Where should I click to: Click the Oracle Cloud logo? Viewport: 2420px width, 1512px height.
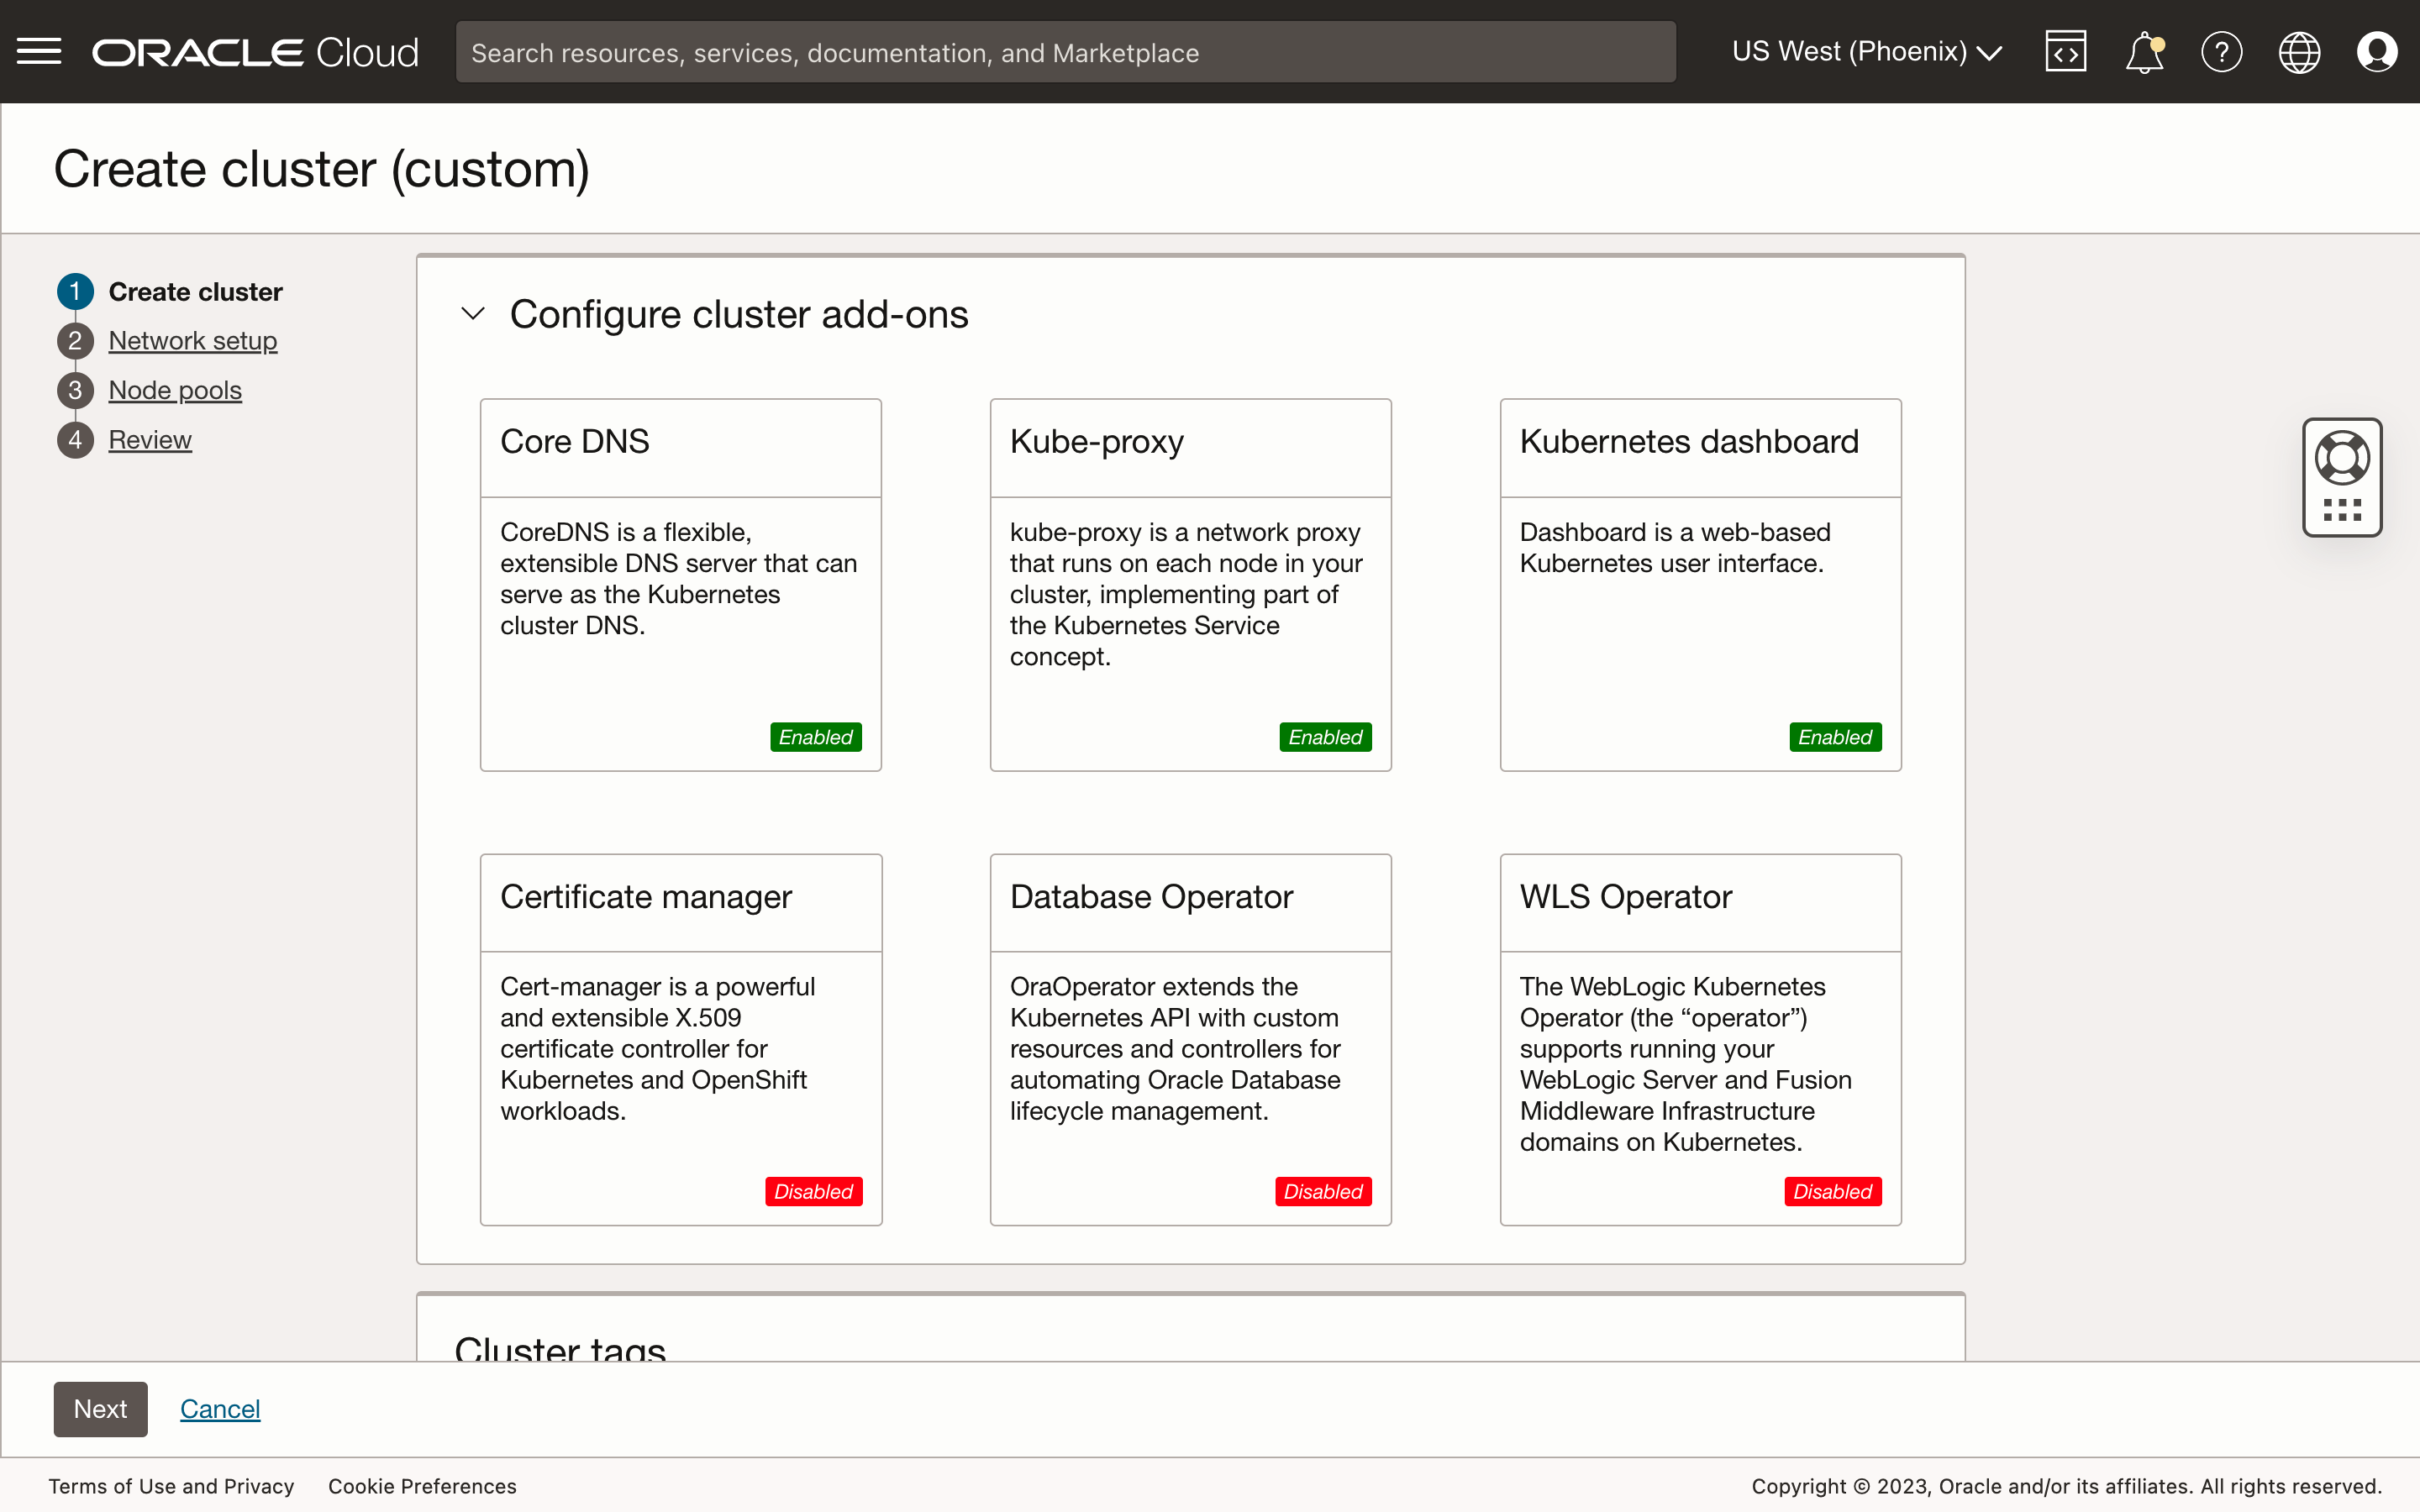click(254, 51)
